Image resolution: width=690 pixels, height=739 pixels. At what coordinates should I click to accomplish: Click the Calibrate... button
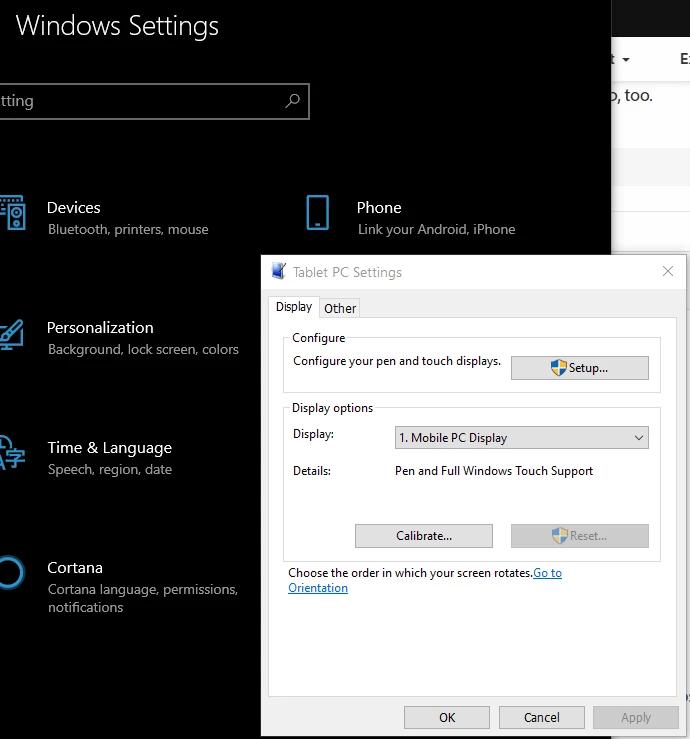(x=424, y=536)
